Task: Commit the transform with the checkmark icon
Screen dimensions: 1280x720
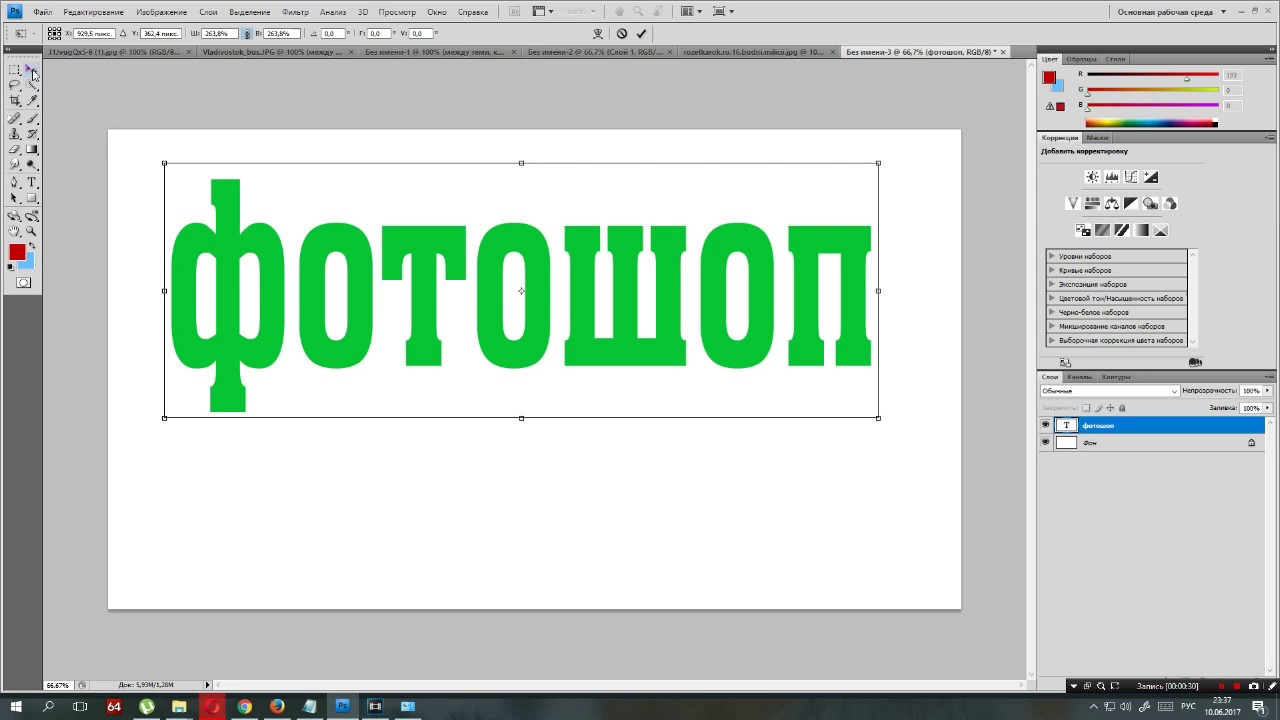Action: [641, 33]
